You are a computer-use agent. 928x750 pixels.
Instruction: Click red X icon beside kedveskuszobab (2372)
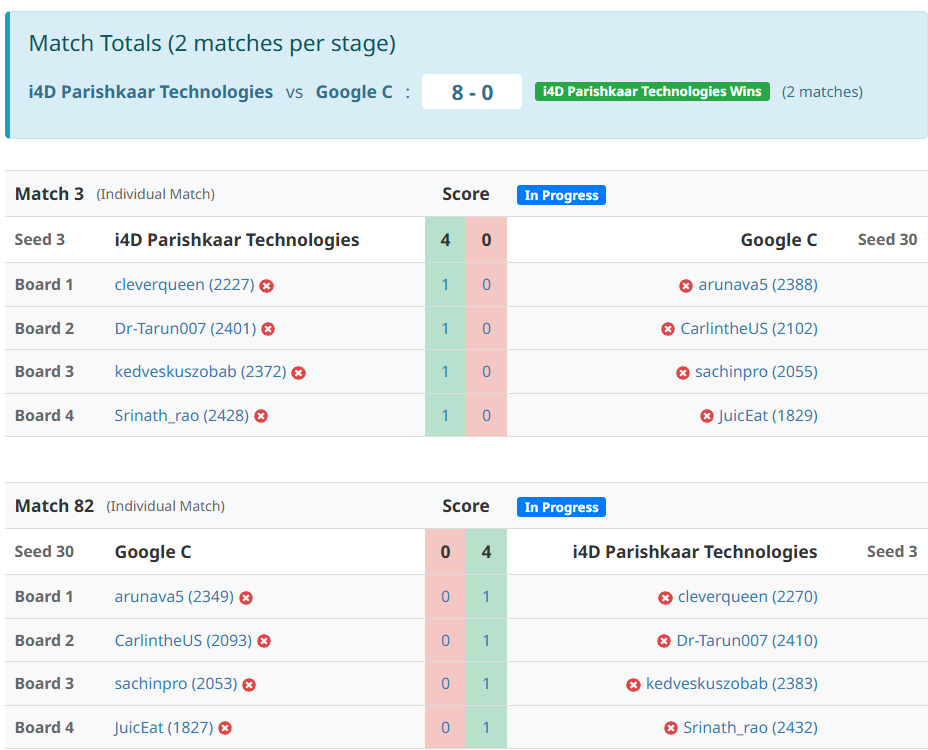[298, 373]
